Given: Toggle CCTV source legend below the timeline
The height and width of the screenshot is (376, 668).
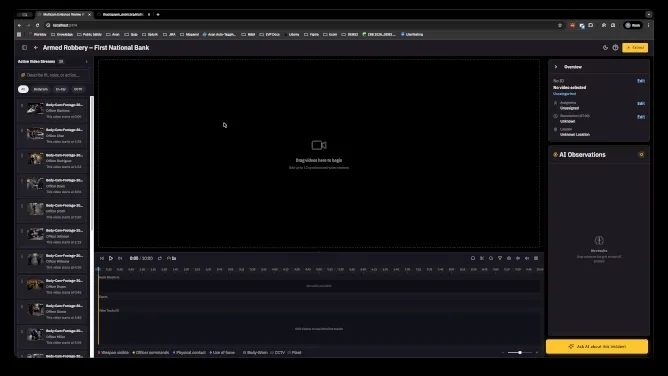Looking at the screenshot, I should (x=278, y=353).
